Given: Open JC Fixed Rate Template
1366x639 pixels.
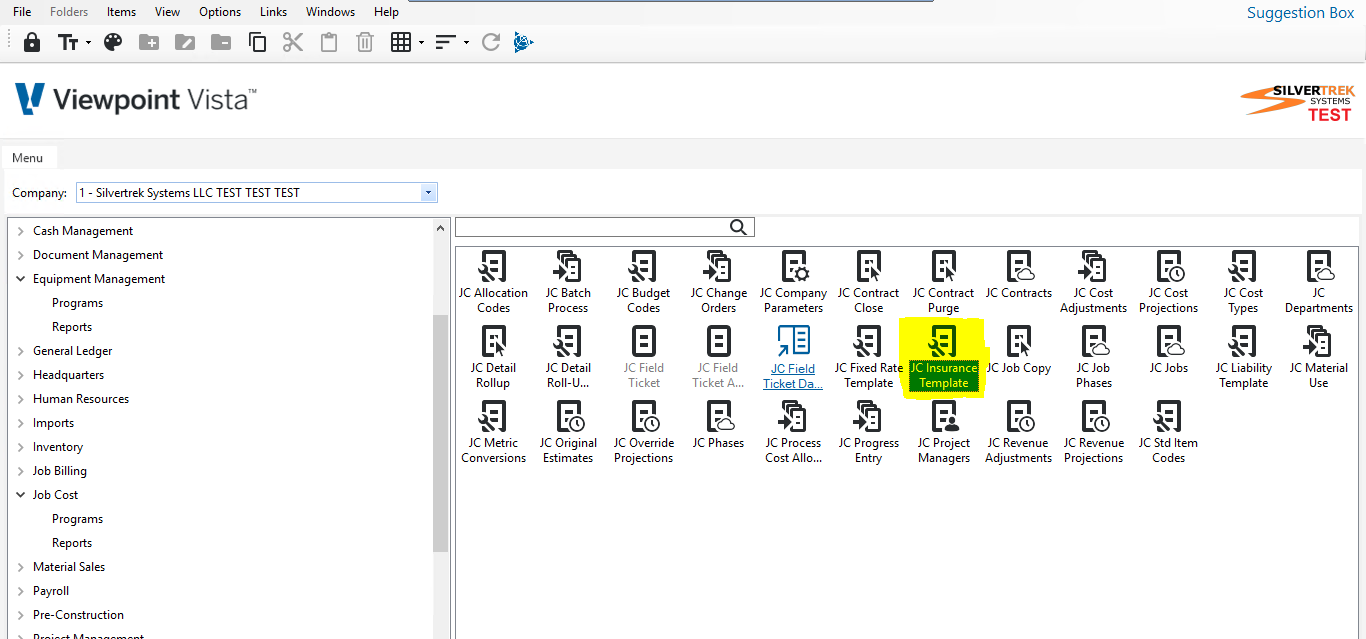Looking at the screenshot, I should tap(868, 357).
